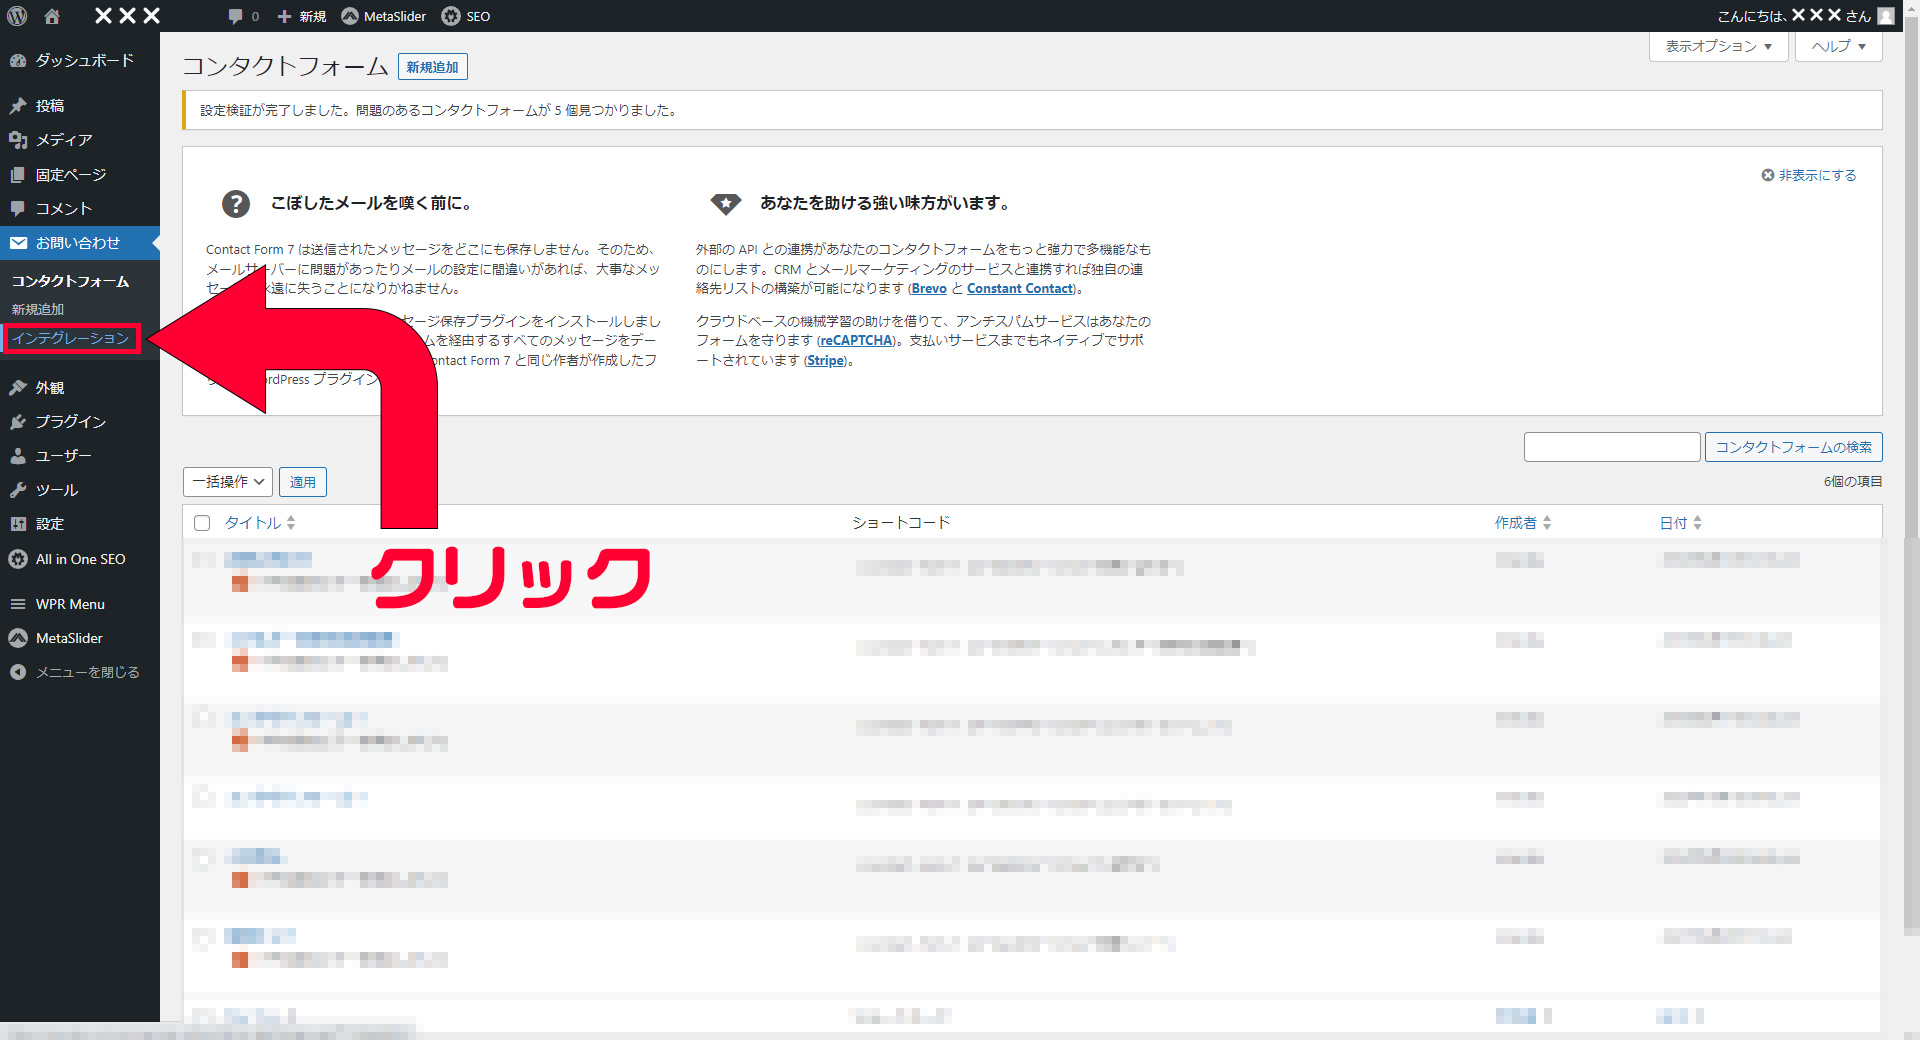This screenshot has height=1040, width=1920.
Task: Click the コンタクトフォームの検索 button
Action: click(1793, 447)
